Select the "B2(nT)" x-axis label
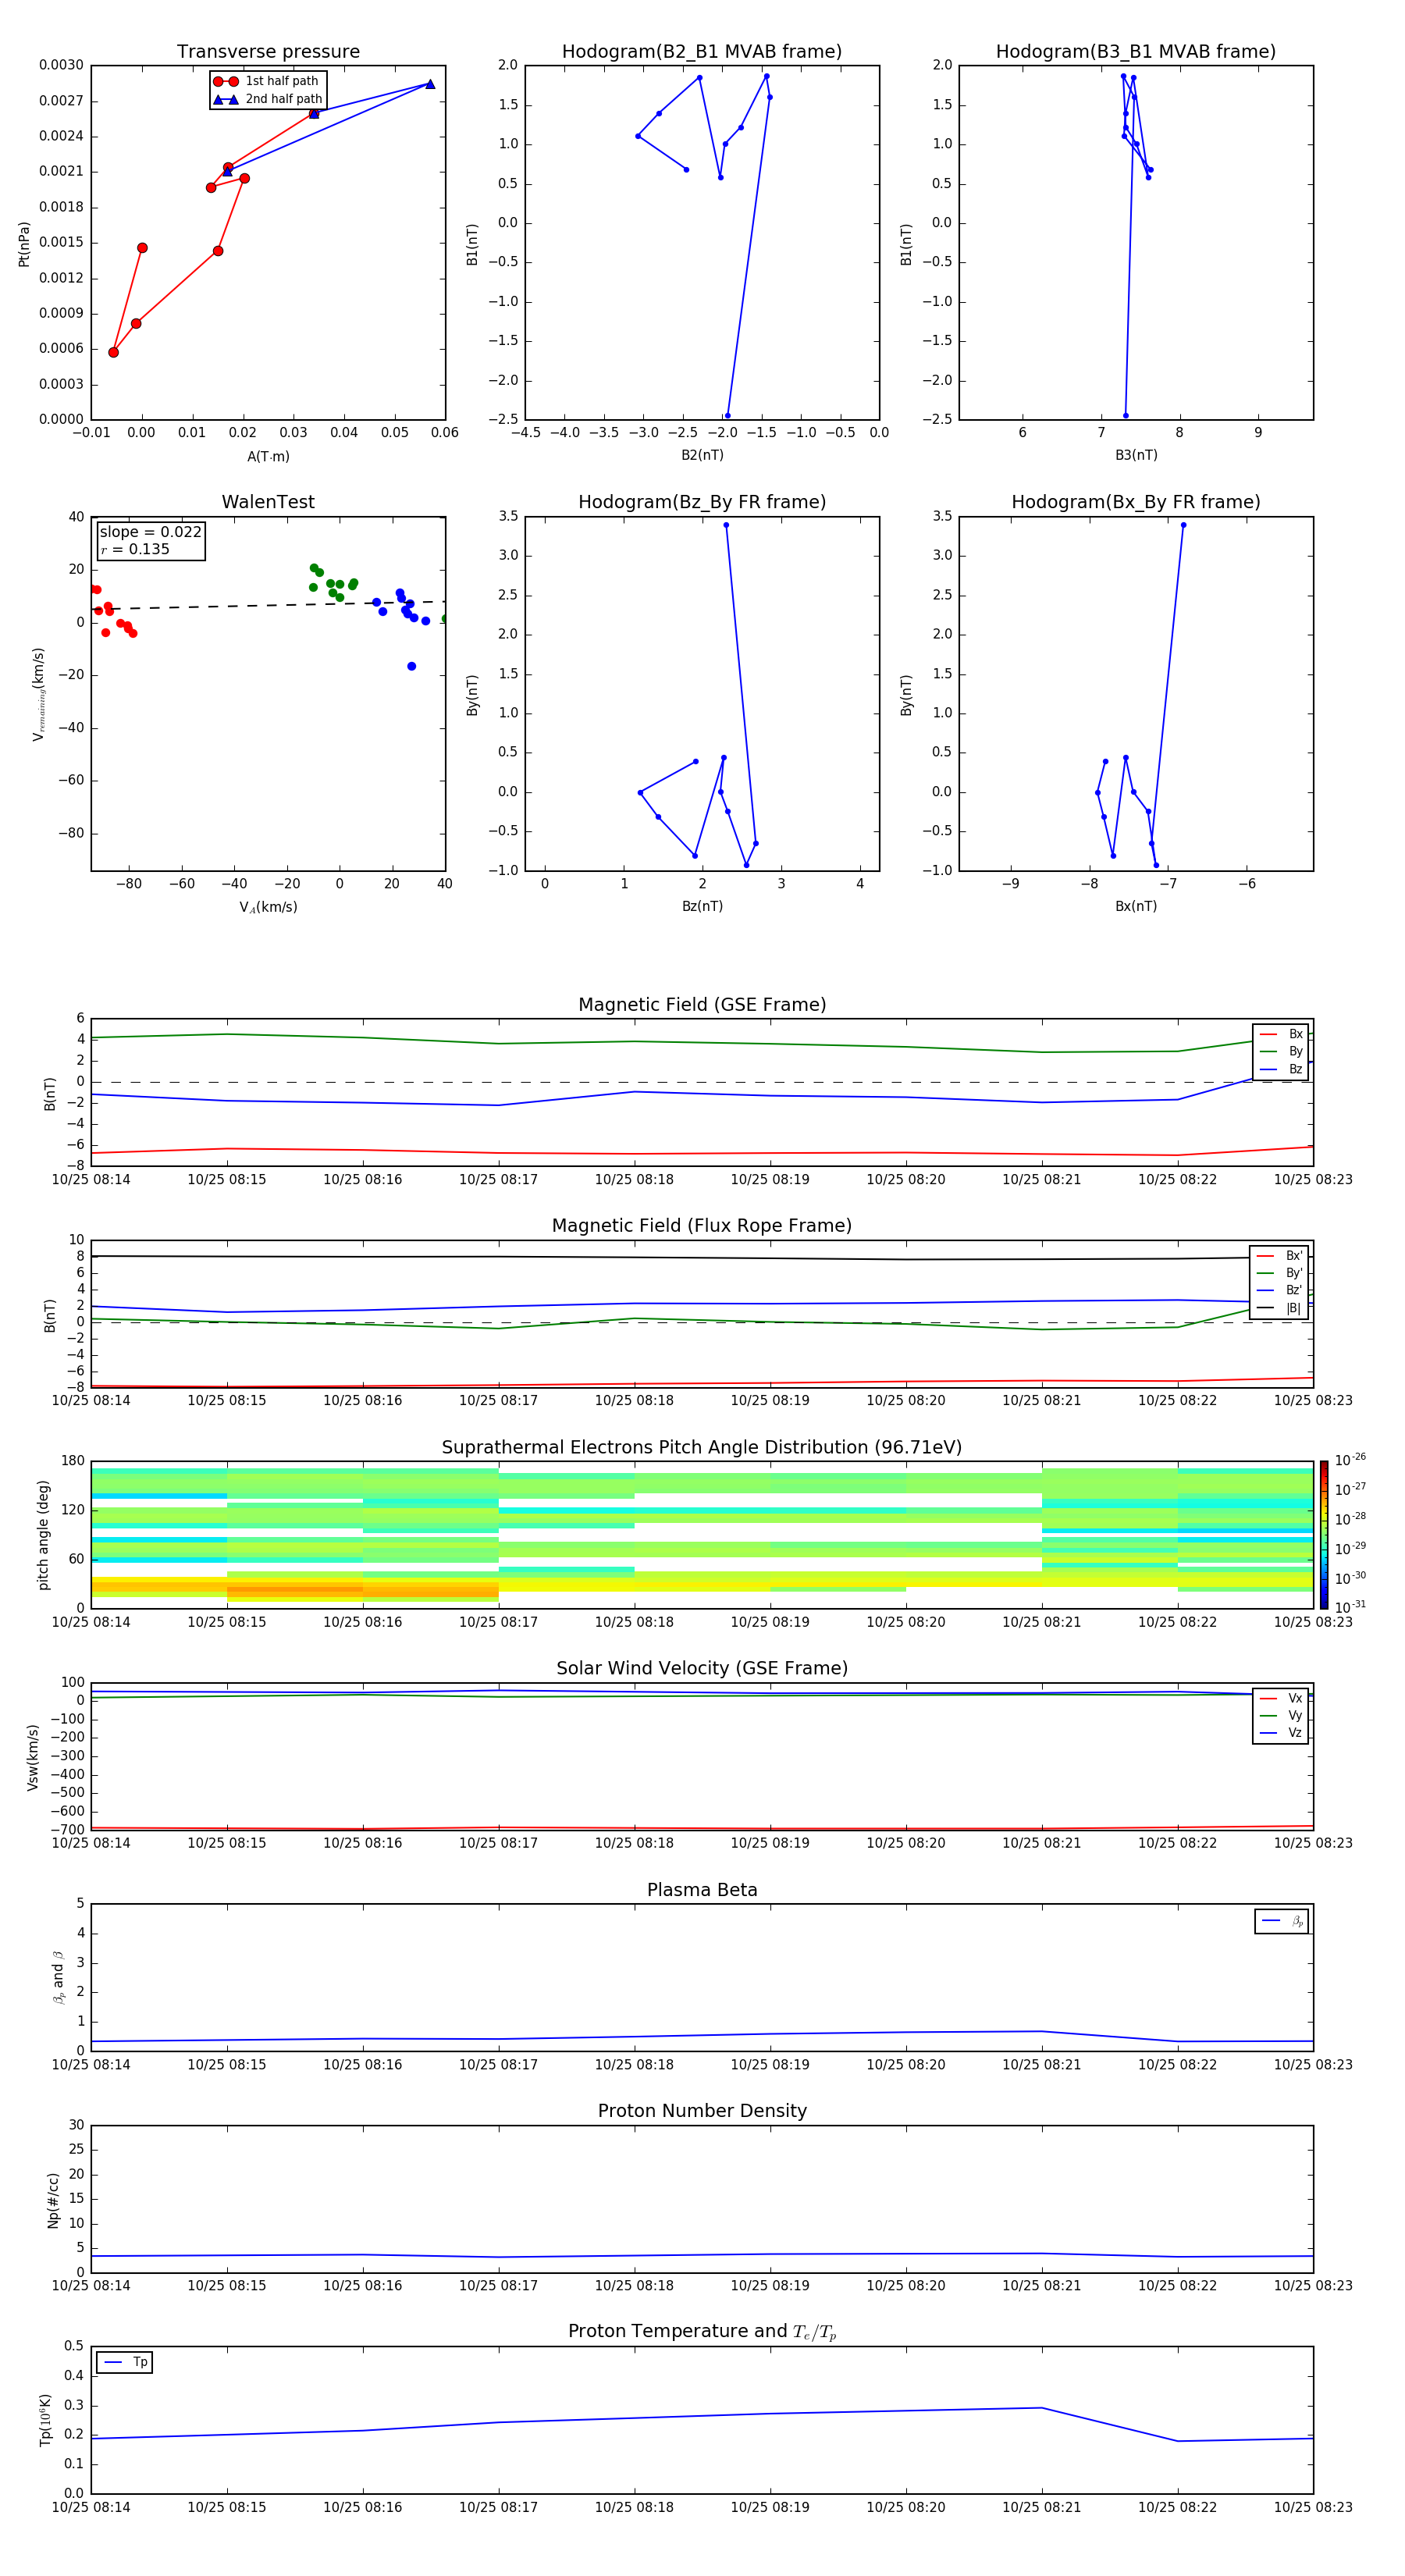Screen dimensions: 1405x2576 tap(702, 455)
